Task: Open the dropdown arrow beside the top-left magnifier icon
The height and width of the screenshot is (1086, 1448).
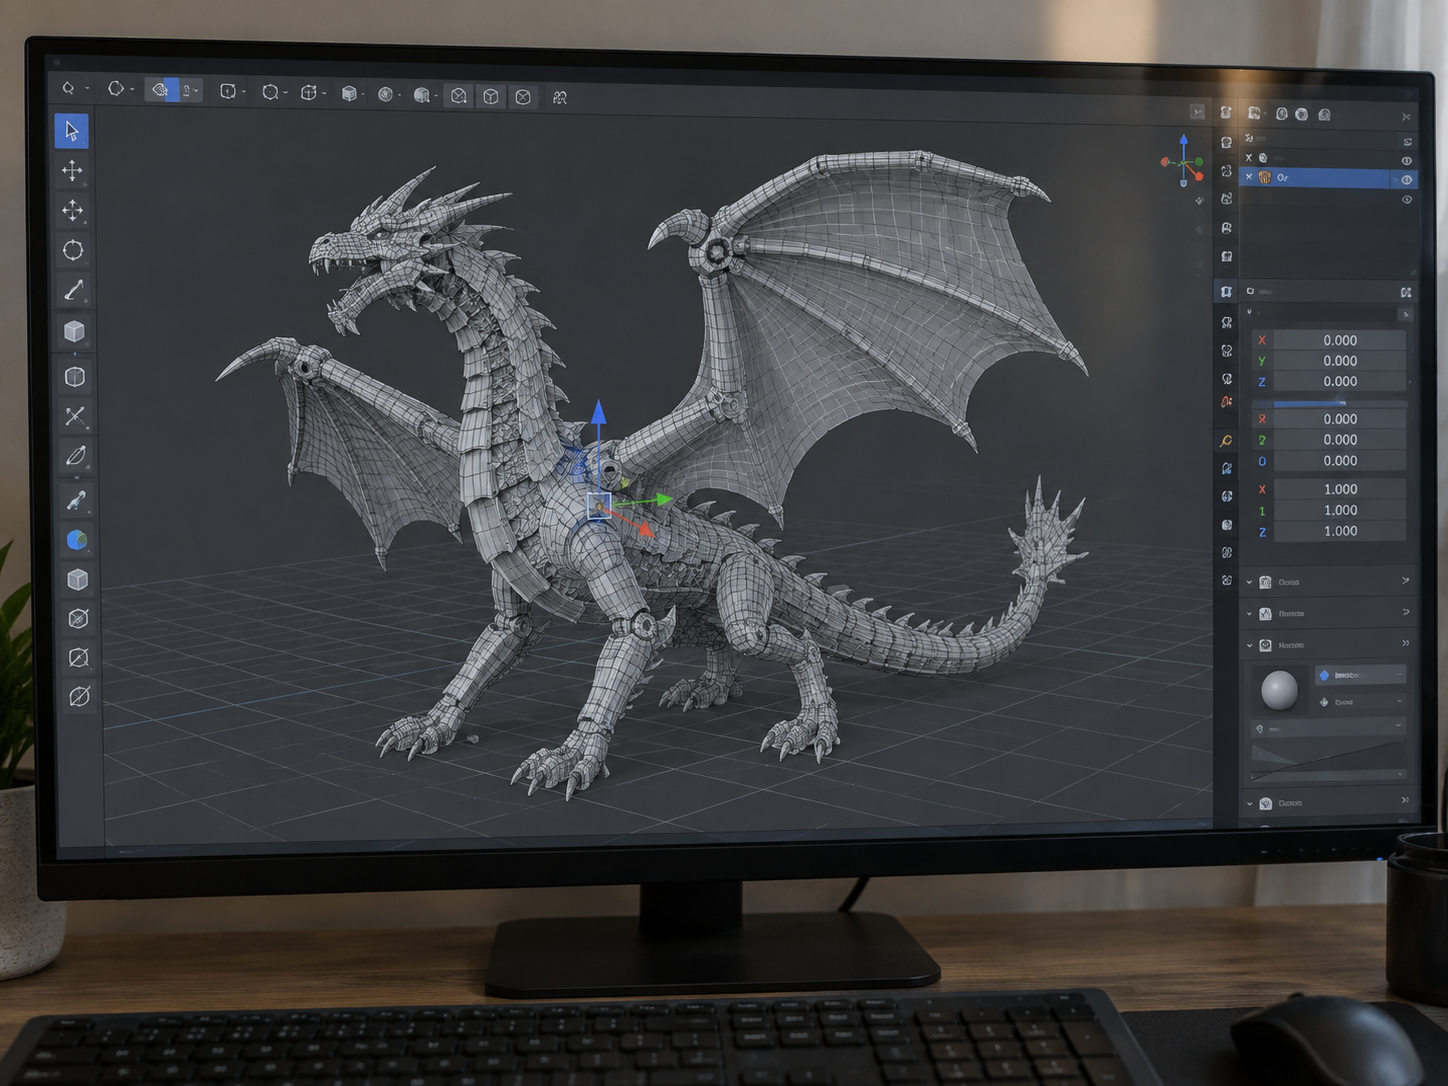Action: [87, 89]
